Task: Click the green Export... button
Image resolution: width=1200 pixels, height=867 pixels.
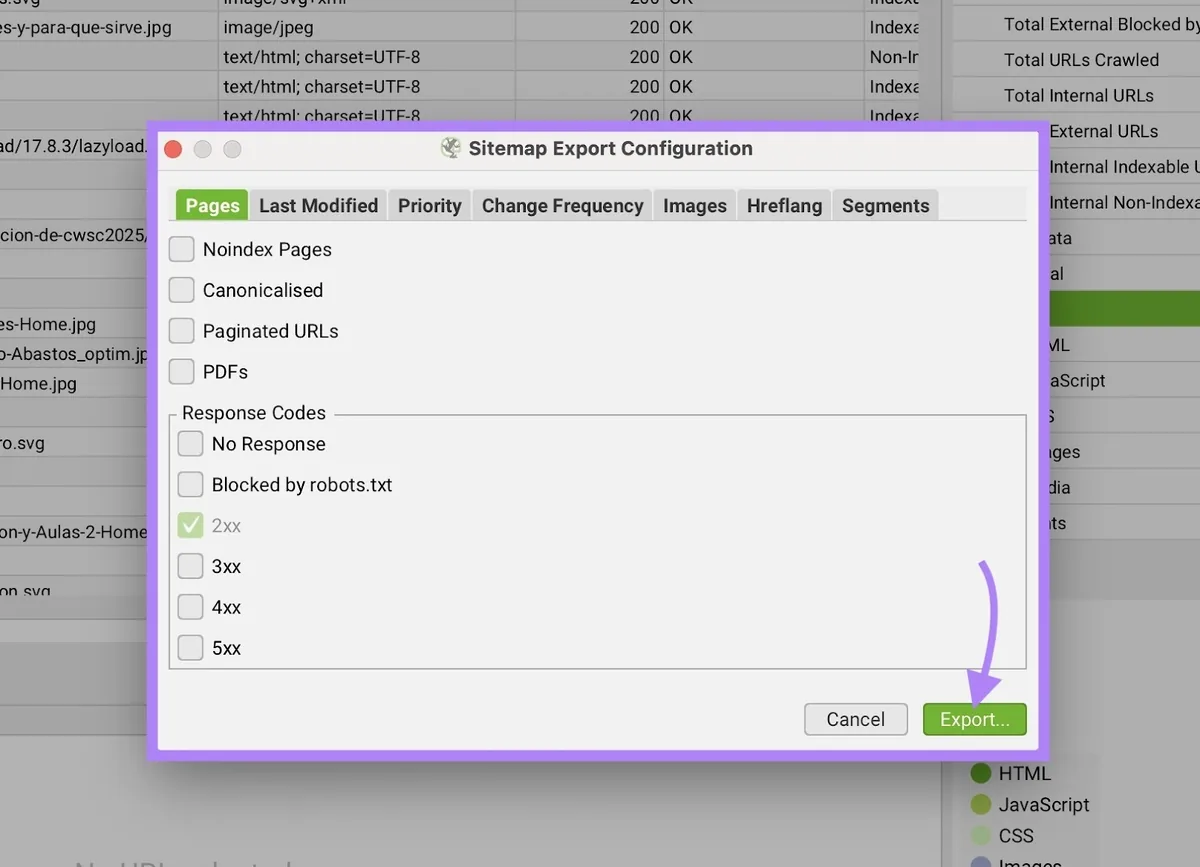Action: [x=975, y=719]
